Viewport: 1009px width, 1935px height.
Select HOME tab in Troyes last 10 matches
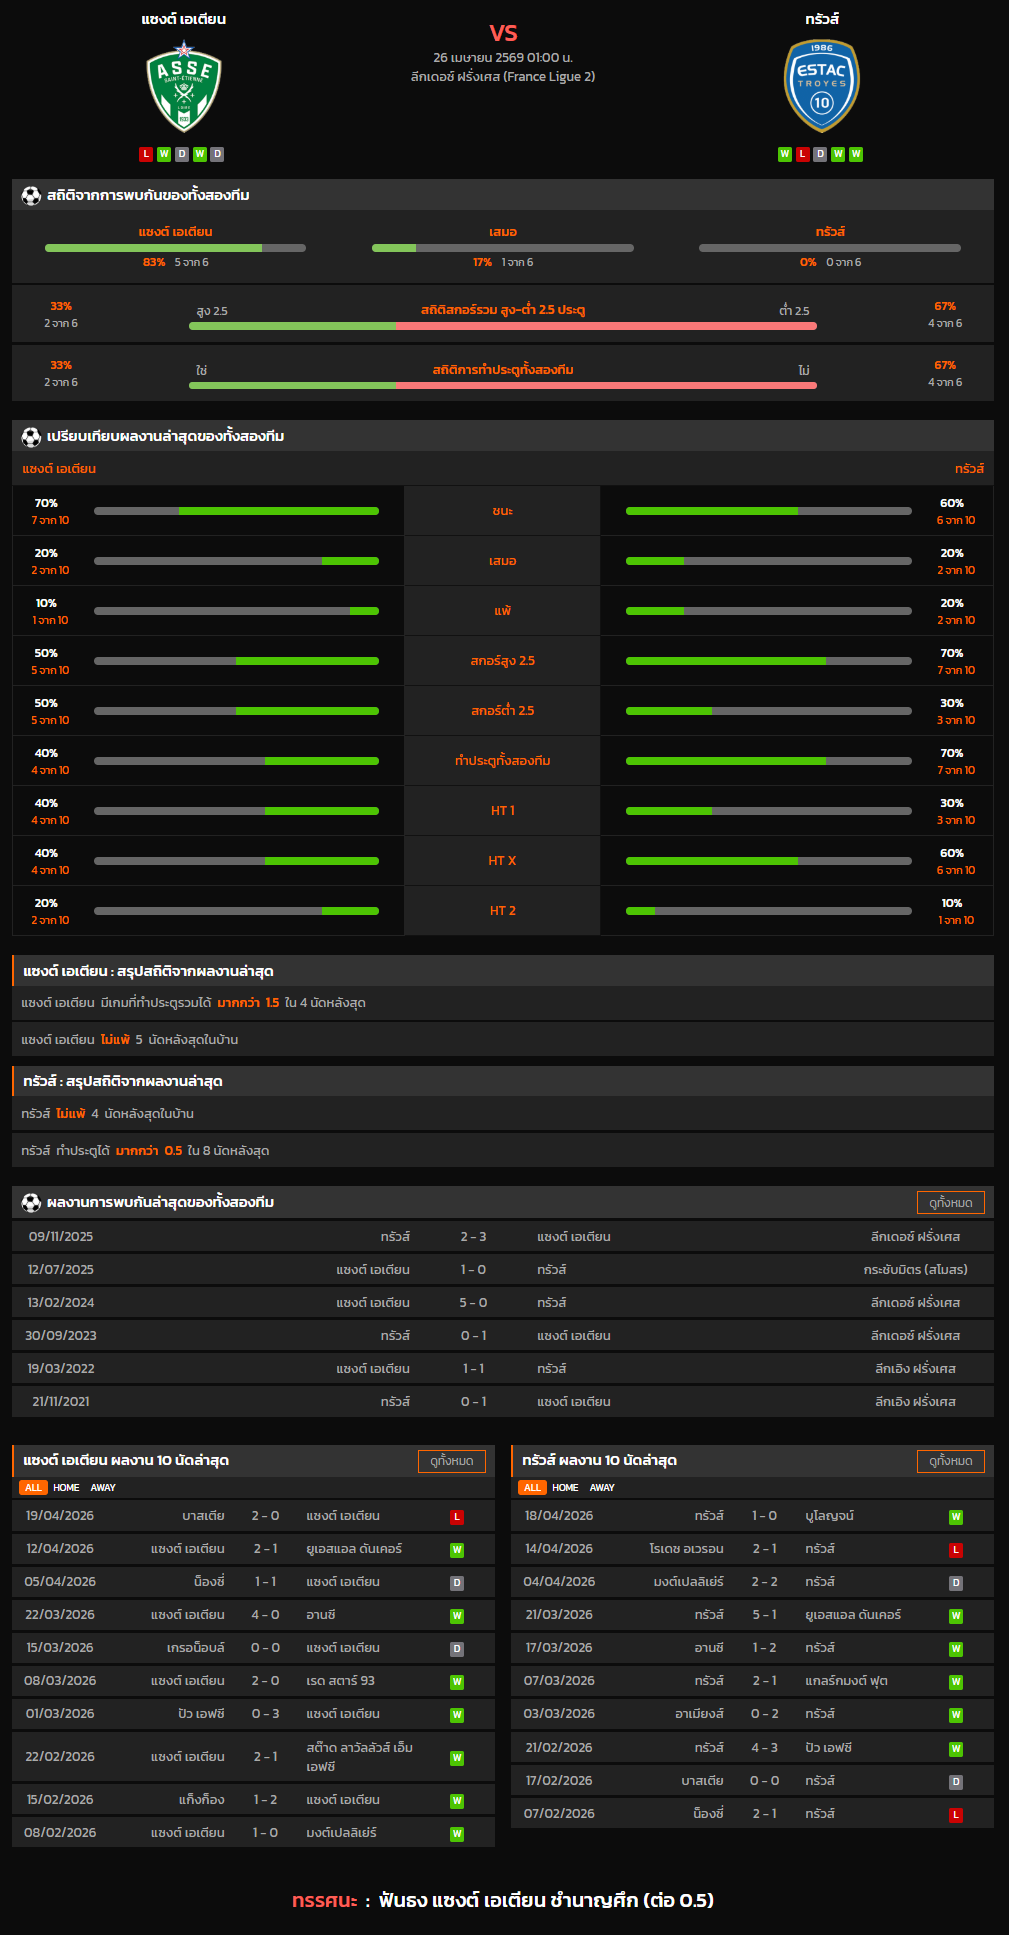point(565,1488)
